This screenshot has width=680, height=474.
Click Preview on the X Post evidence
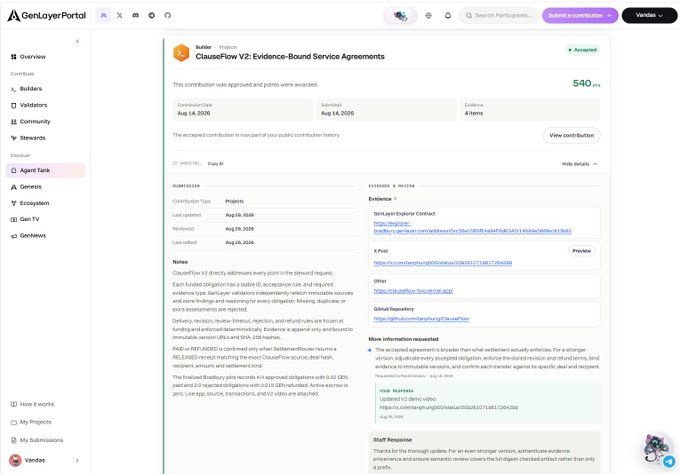(582, 251)
